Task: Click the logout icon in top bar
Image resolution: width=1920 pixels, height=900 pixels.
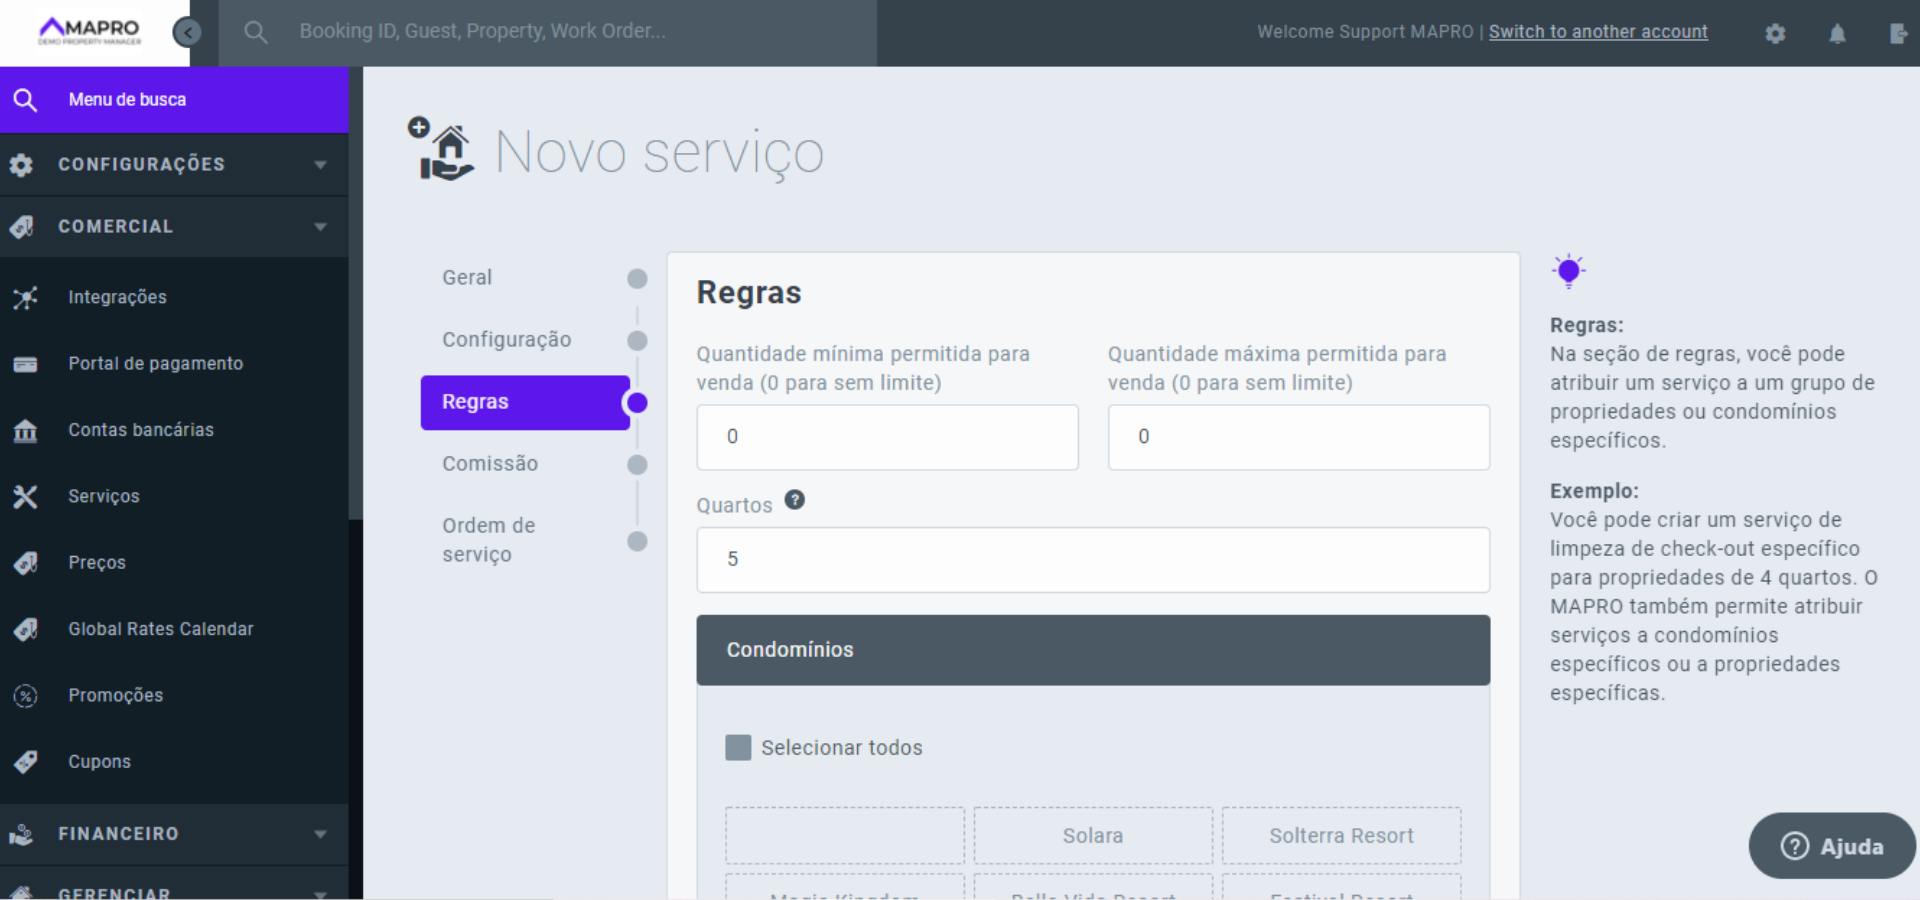Action: 1898,33
